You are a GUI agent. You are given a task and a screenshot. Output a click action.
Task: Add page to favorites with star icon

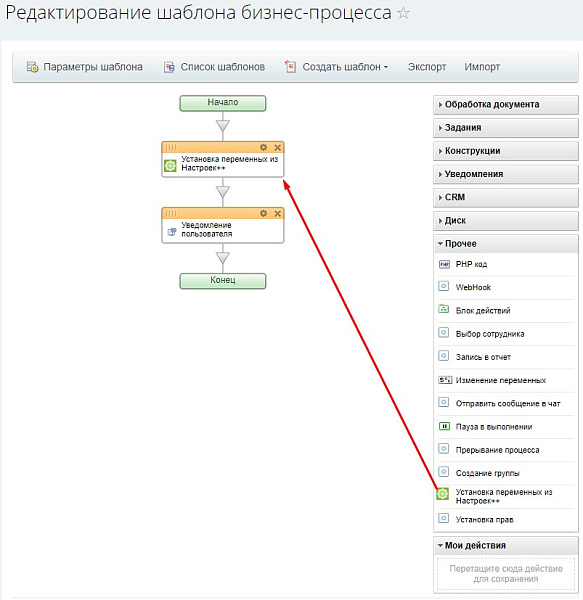(x=403, y=13)
